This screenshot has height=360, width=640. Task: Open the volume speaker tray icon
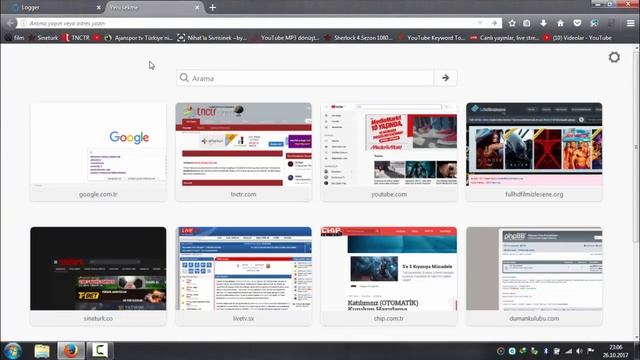579,351
